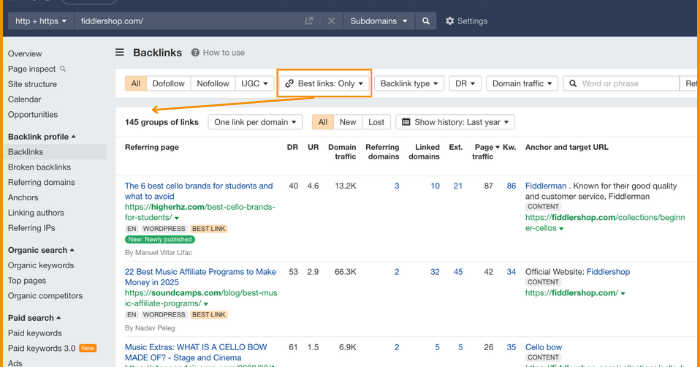The image size is (700, 367).
Task: Select the Dofollow filter
Action: (168, 83)
